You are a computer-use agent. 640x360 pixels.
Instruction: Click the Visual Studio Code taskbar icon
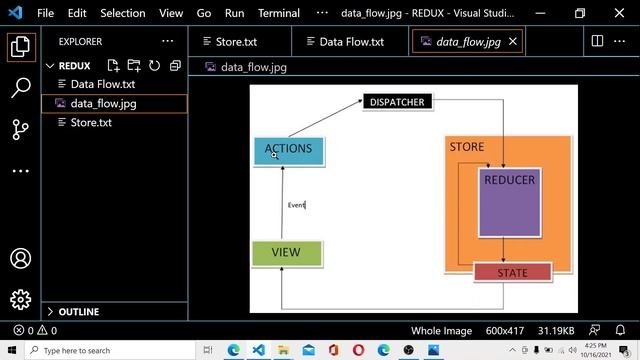pos(258,350)
